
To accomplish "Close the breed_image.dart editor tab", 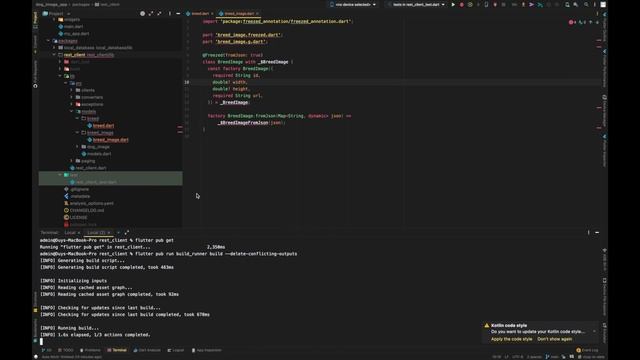I will pos(257,13).
